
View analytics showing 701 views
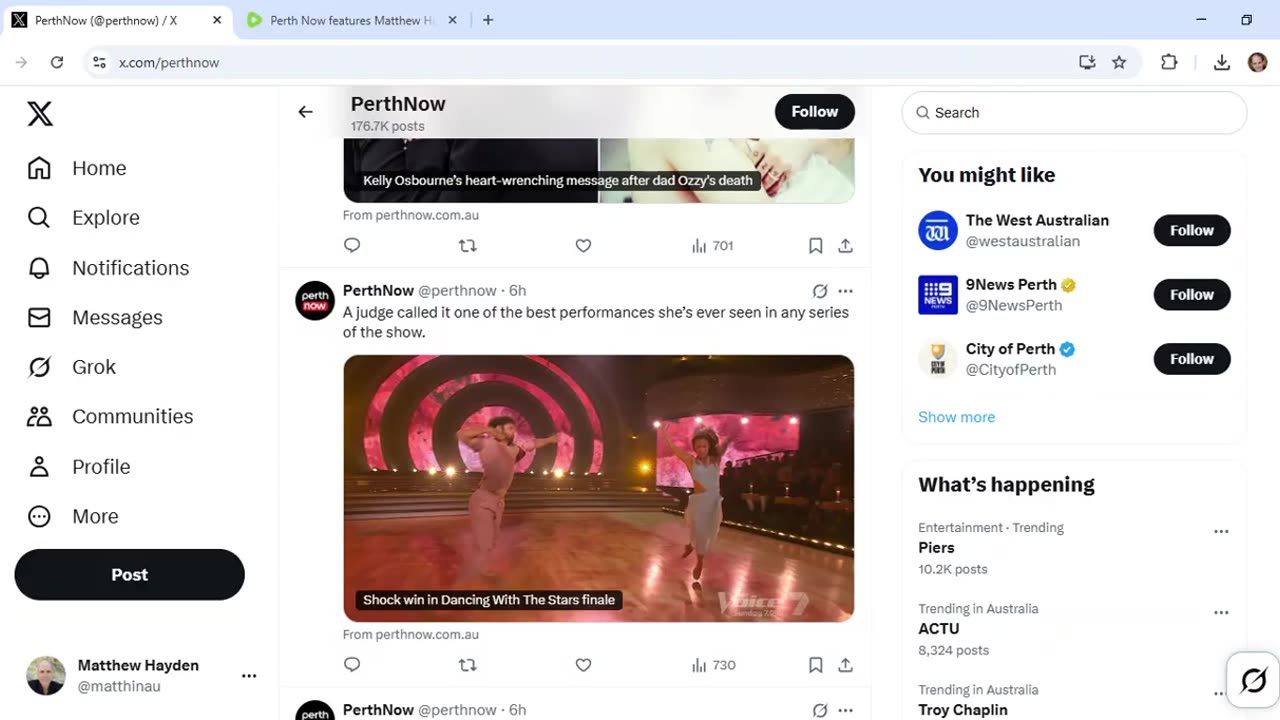712,245
